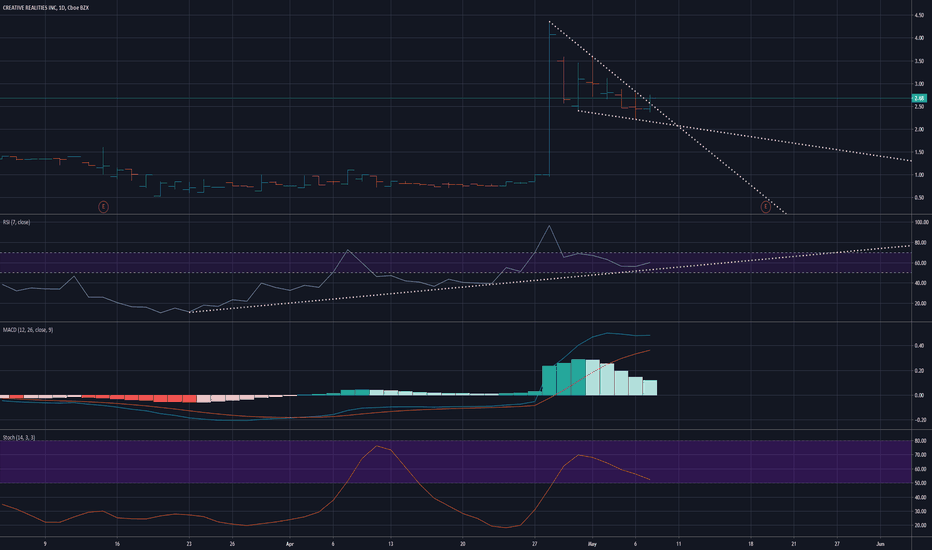Click the Stoch 30.00 scale label
Screen dimensions: 932x550
point(920,511)
